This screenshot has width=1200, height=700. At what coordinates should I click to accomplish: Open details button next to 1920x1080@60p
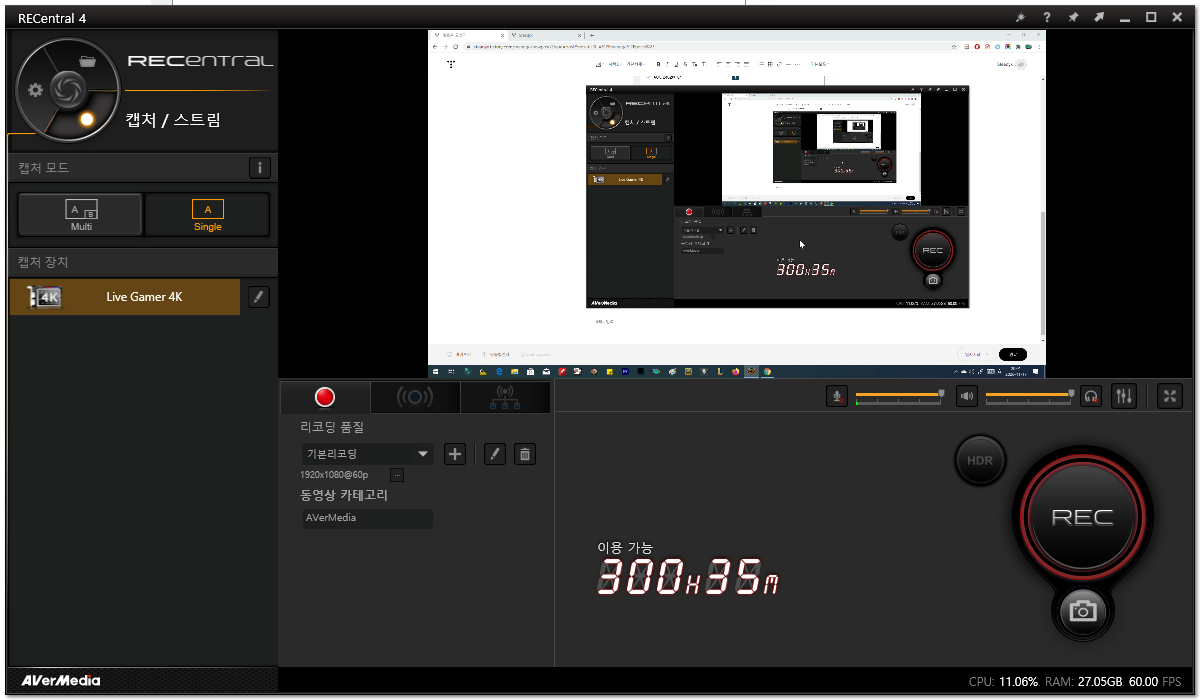coord(396,475)
